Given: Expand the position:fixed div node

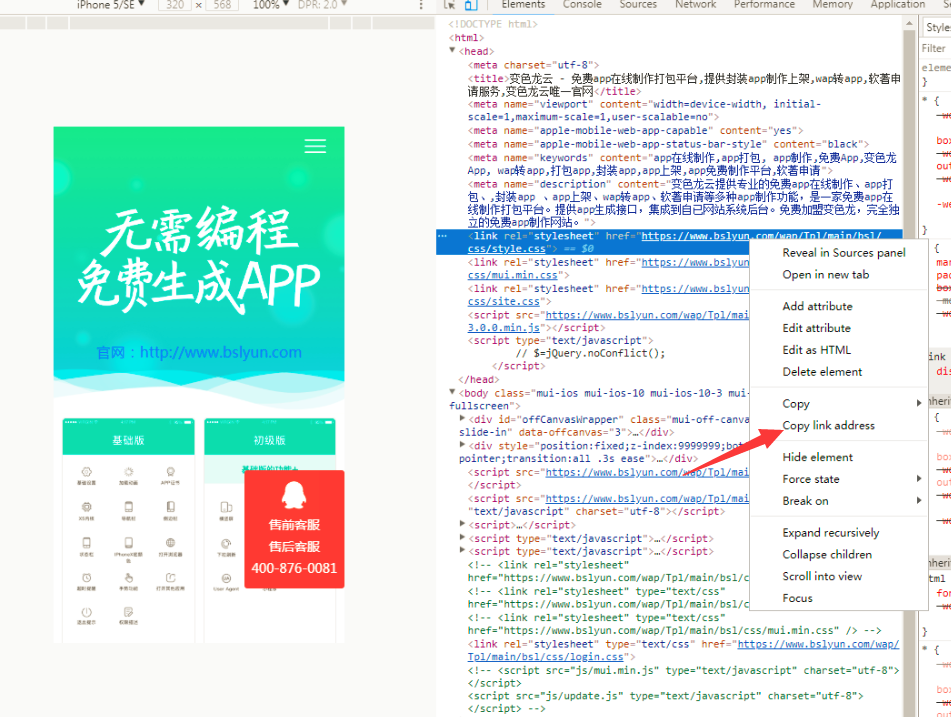Looking at the screenshot, I should 462,445.
